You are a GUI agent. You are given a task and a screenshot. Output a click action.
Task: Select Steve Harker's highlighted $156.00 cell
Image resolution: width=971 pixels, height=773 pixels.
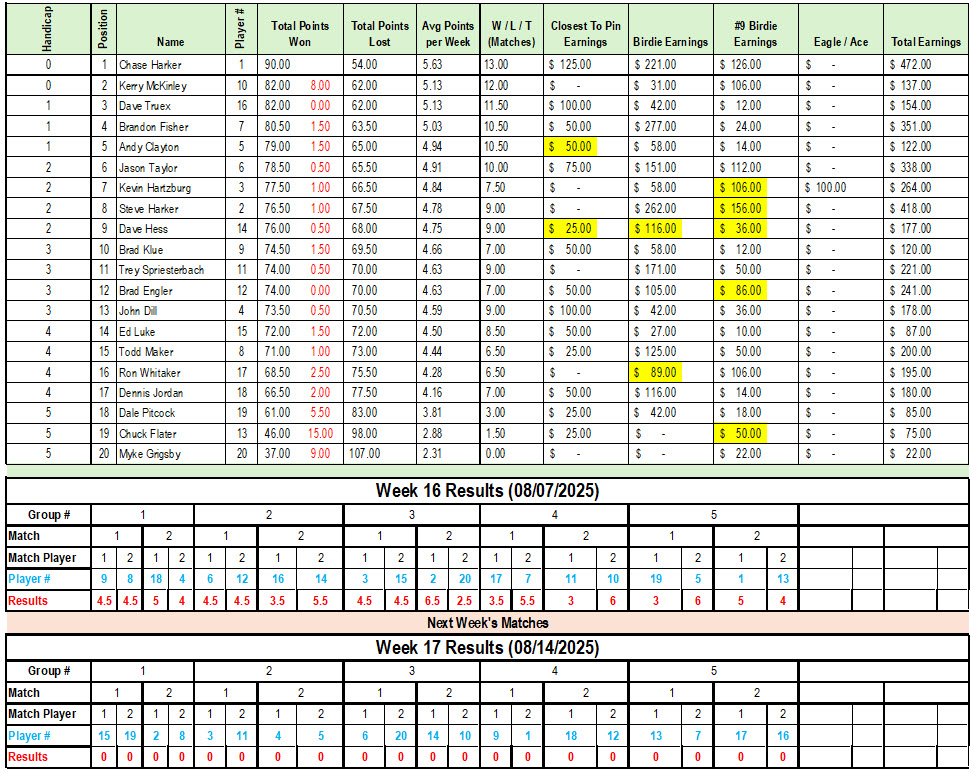tap(742, 208)
